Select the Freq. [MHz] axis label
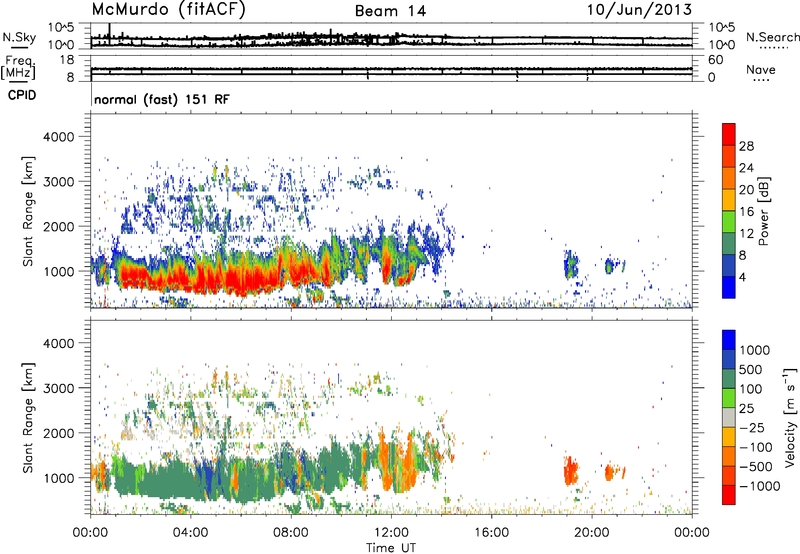800x554 pixels. [19, 67]
